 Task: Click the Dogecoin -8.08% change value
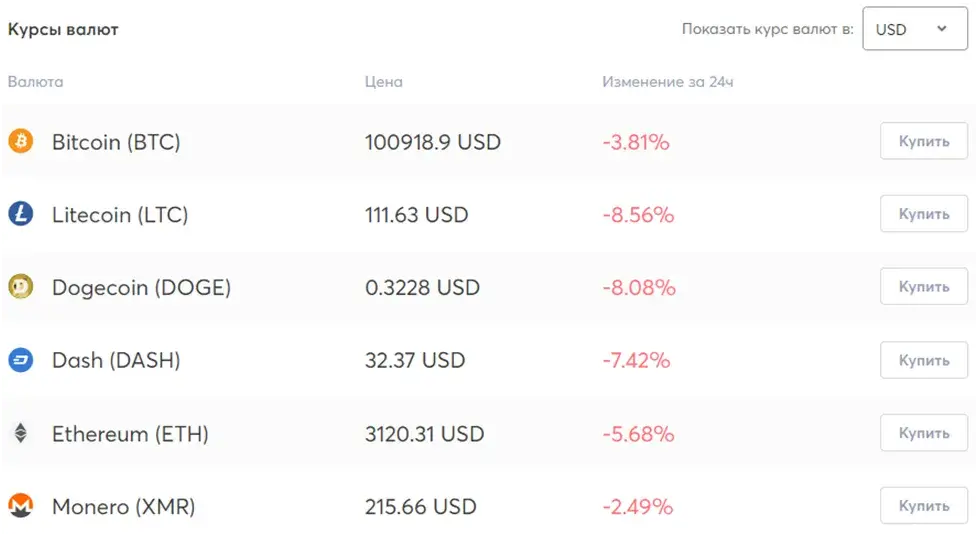tap(639, 288)
